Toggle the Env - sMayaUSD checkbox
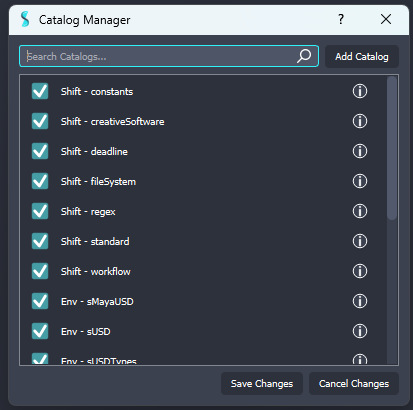Viewport: 413px width, 410px height. 40,301
